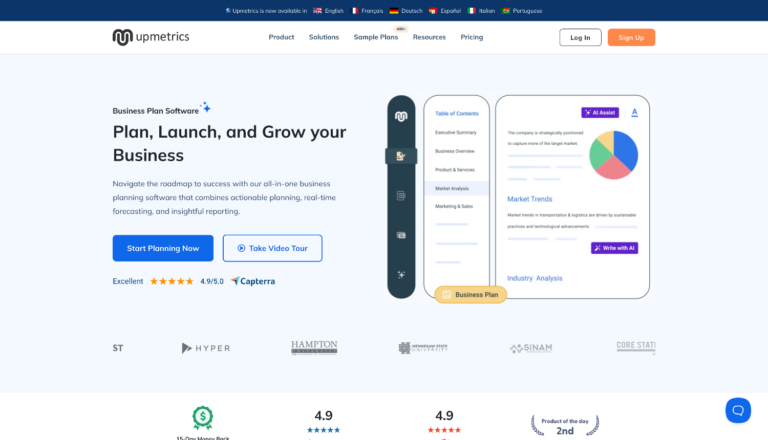Click the AI Assist purple button
Viewport: 768px width, 440px height.
click(600, 113)
